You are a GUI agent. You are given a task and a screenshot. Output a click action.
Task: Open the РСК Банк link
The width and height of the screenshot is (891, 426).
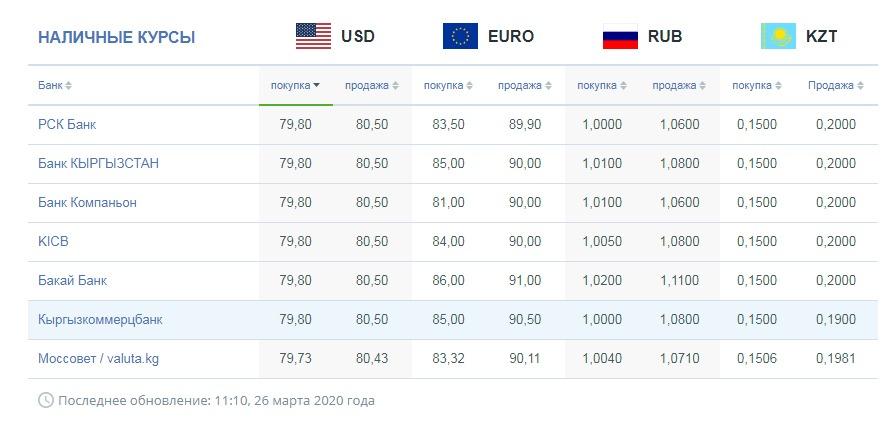[x=67, y=124]
